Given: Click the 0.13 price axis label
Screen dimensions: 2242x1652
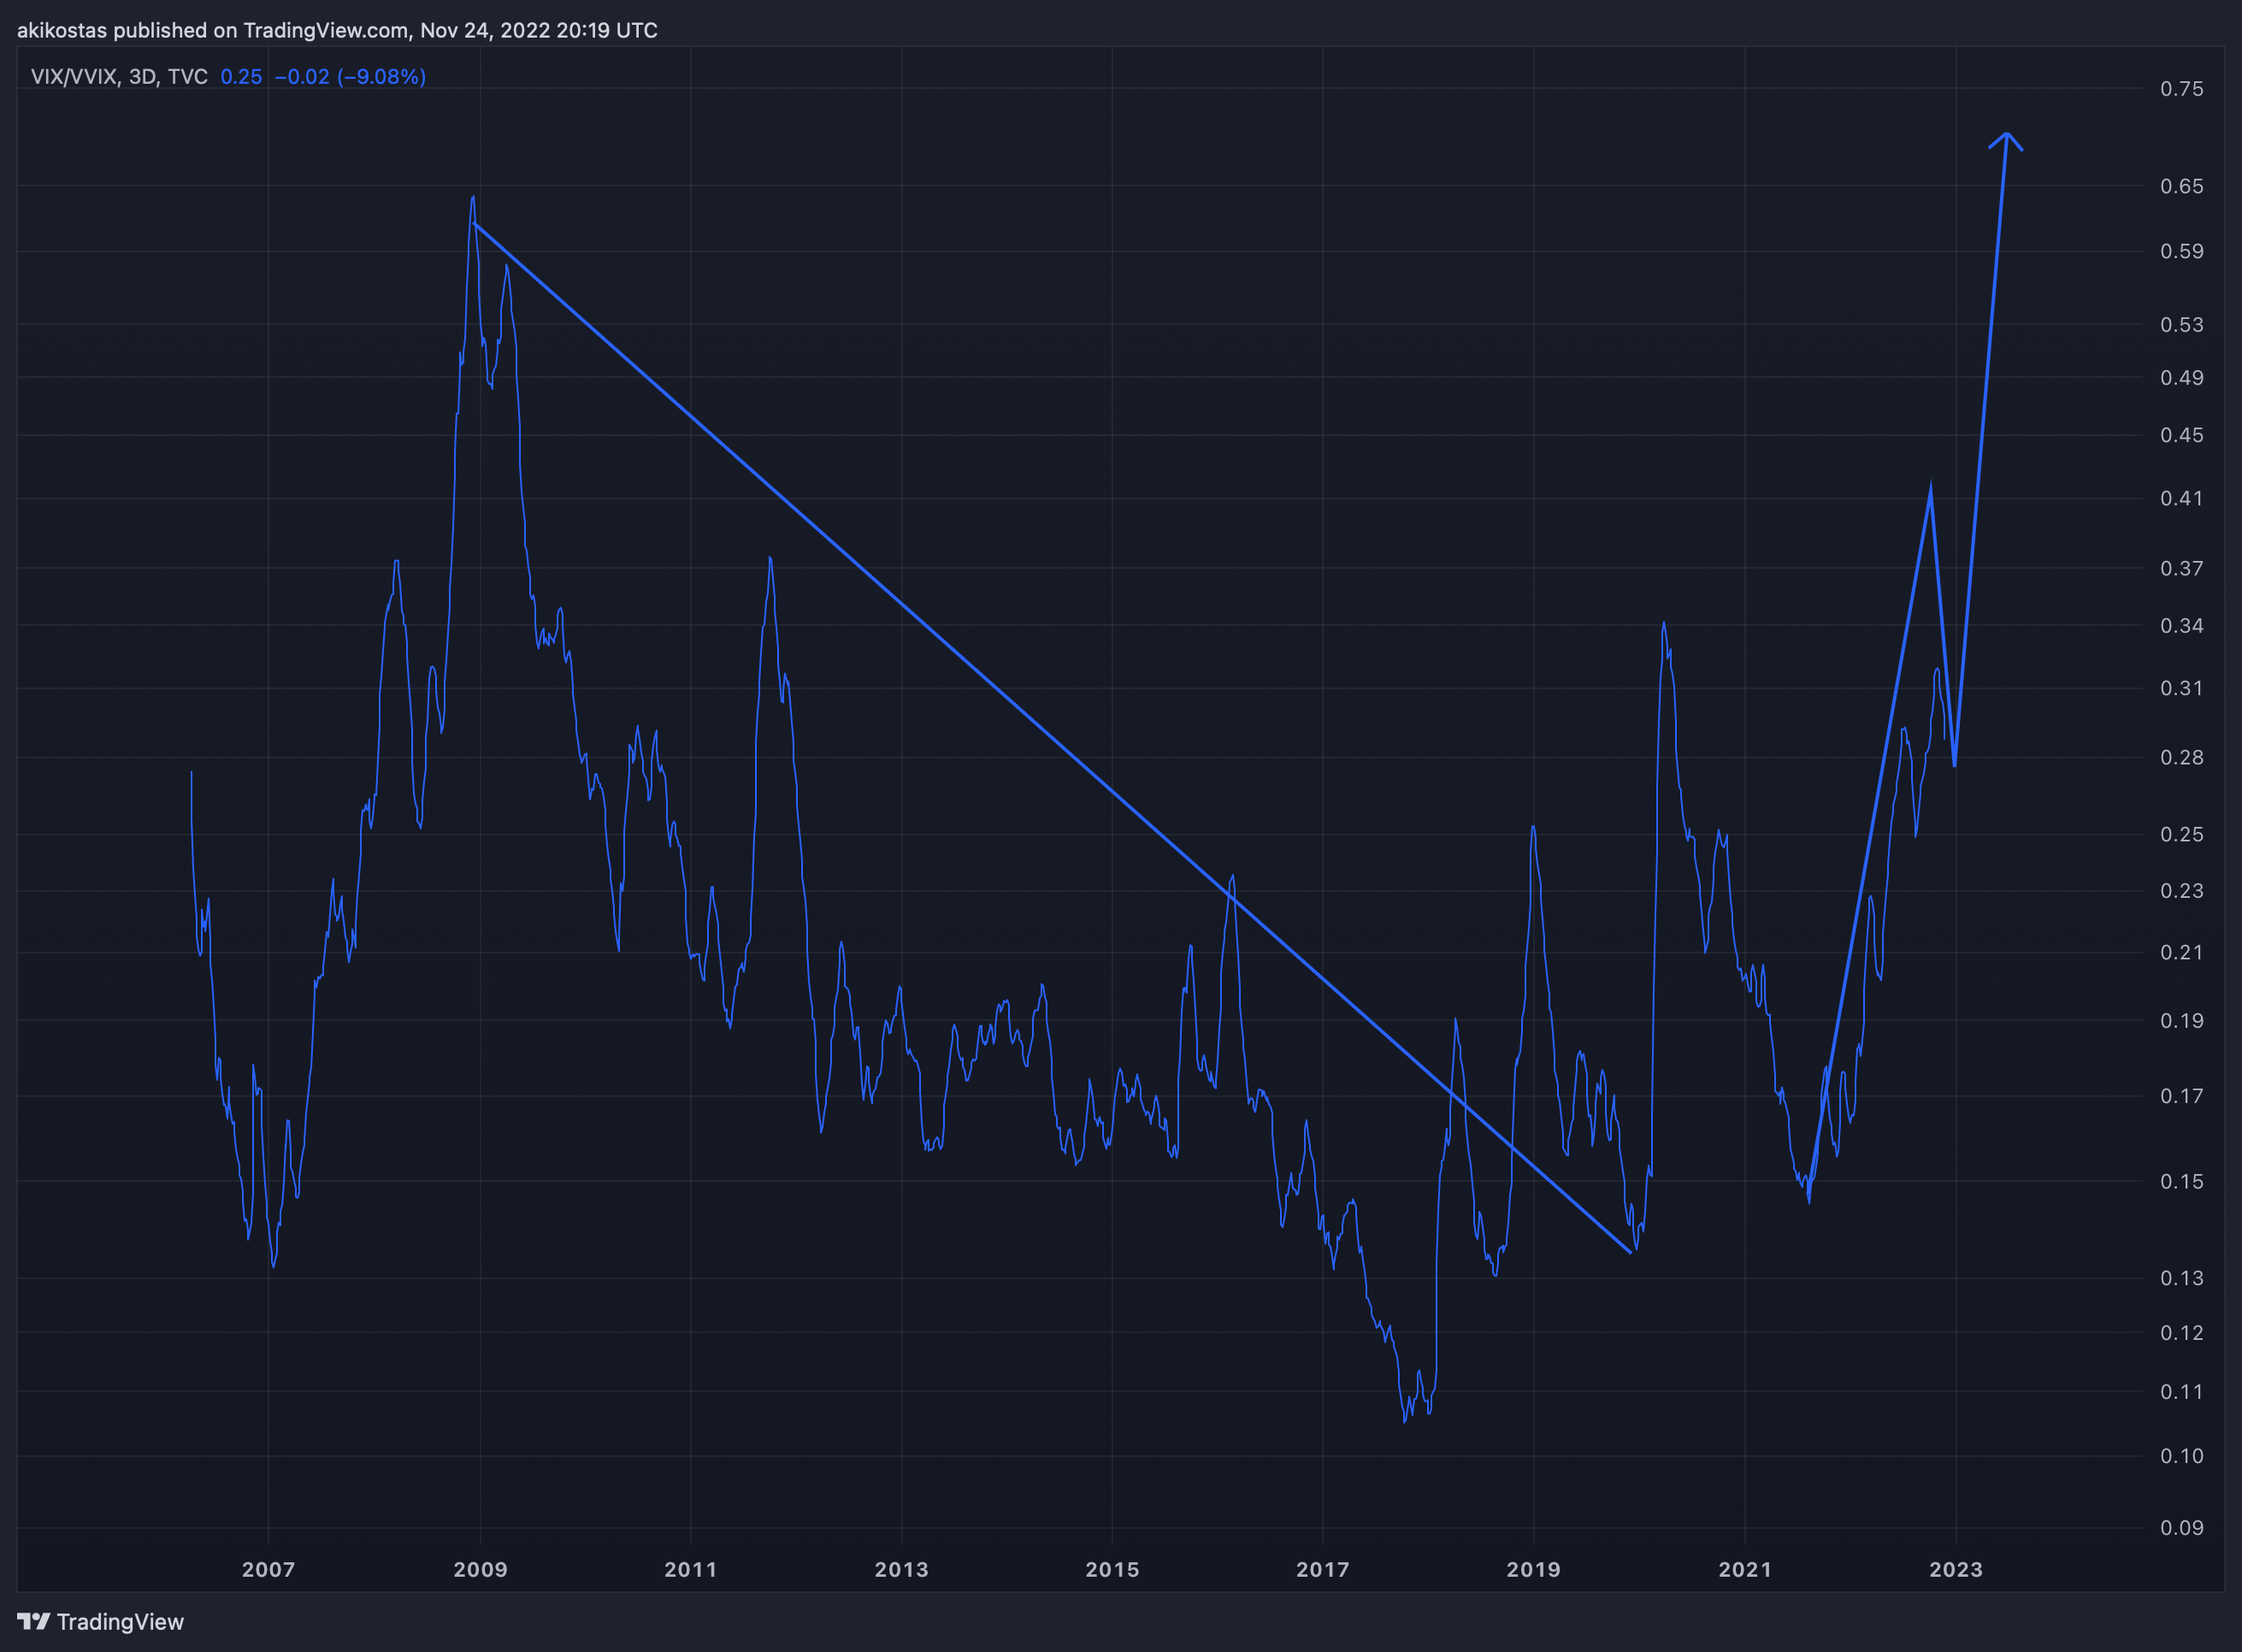Looking at the screenshot, I should 2182,1278.
